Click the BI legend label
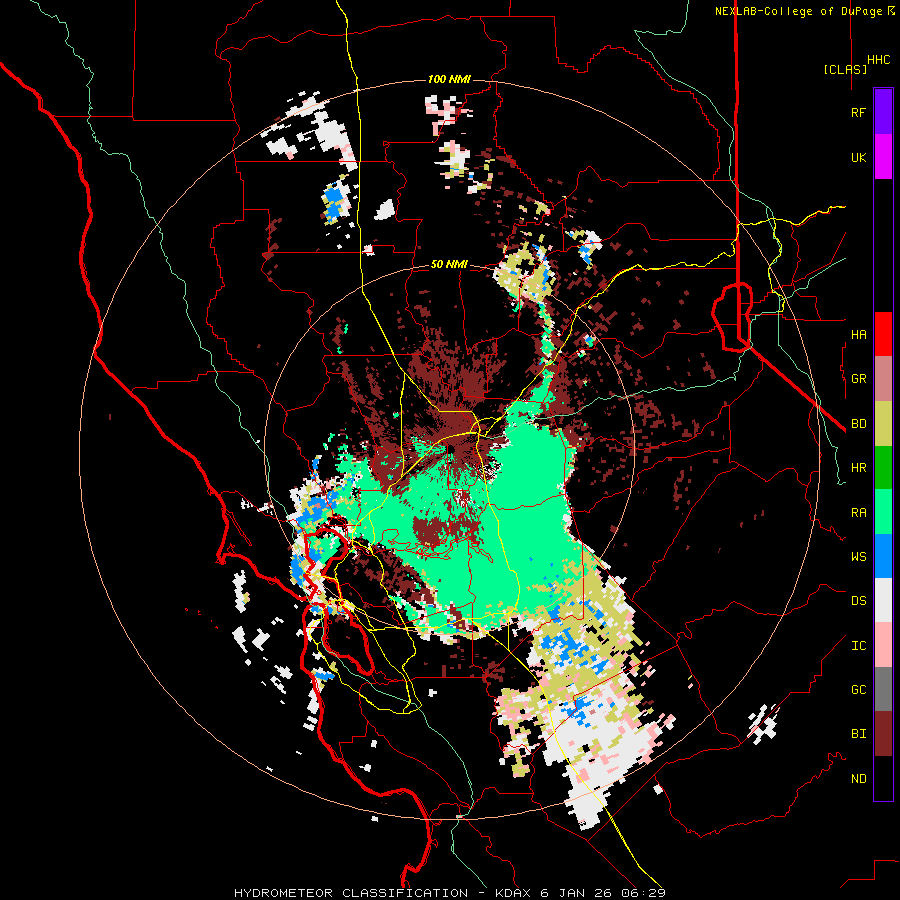900x900 pixels. [858, 734]
